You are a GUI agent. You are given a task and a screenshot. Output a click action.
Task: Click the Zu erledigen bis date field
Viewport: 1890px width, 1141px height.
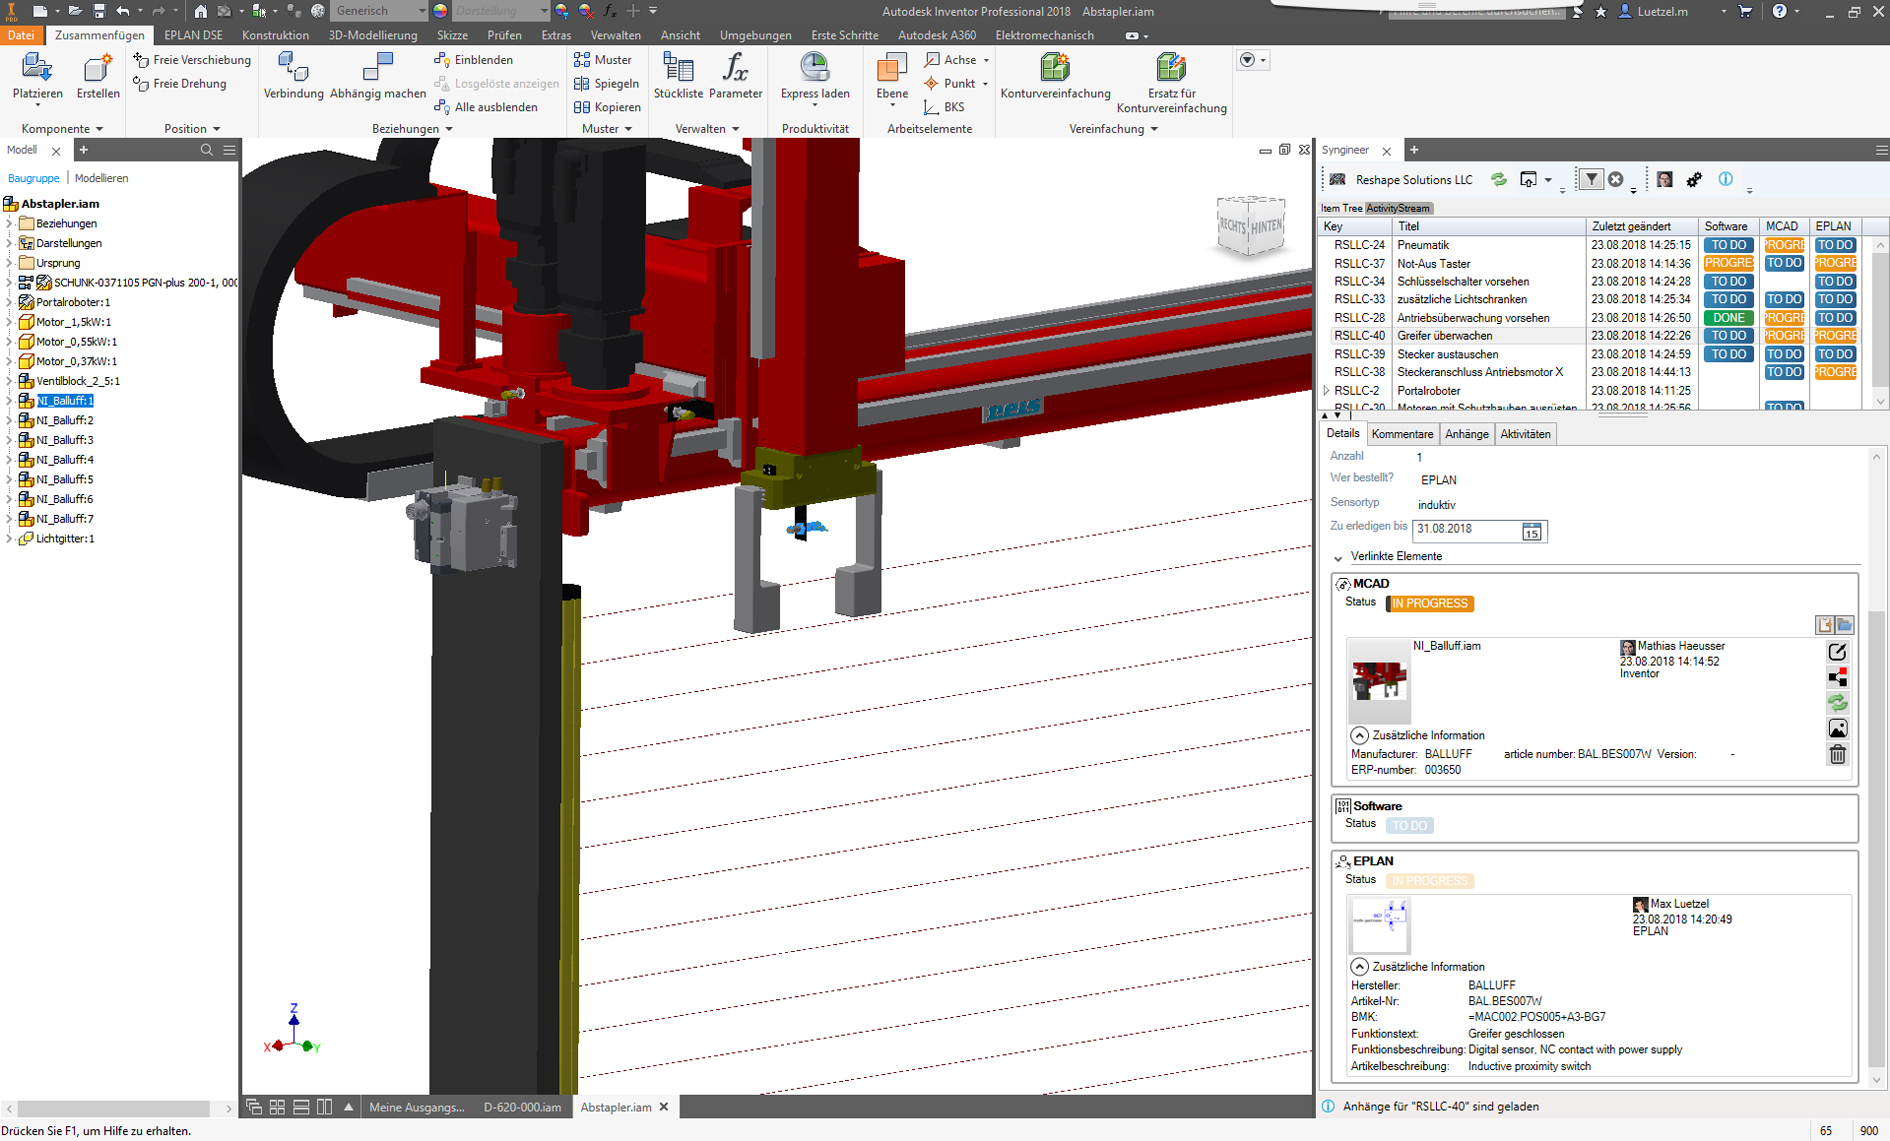click(x=1465, y=530)
